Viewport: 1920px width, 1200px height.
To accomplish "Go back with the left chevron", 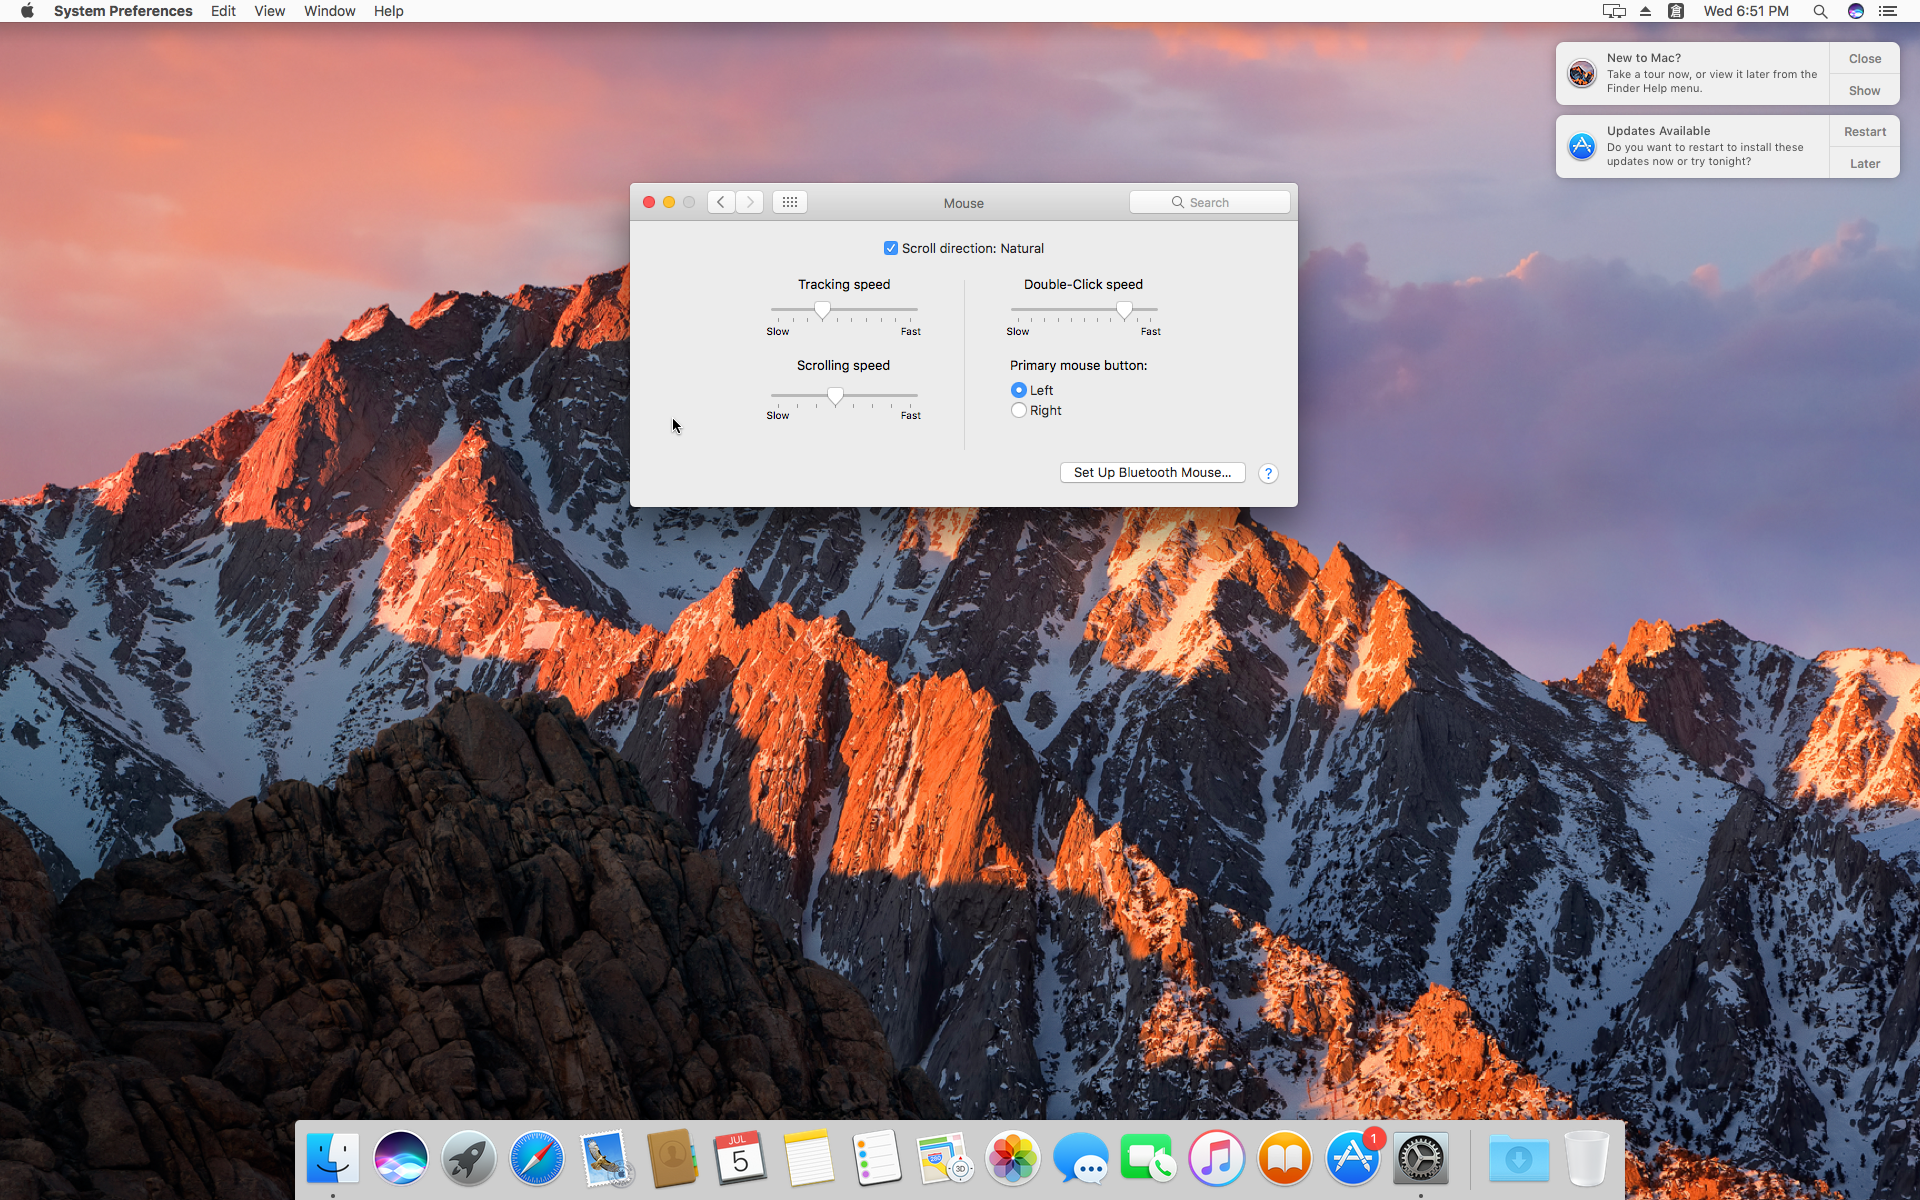I will [x=721, y=202].
